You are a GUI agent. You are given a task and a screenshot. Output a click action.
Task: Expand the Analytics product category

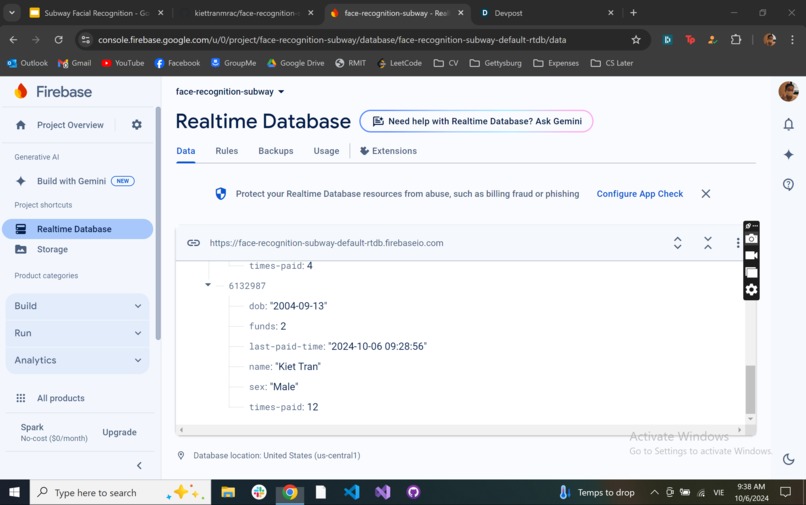click(78, 360)
